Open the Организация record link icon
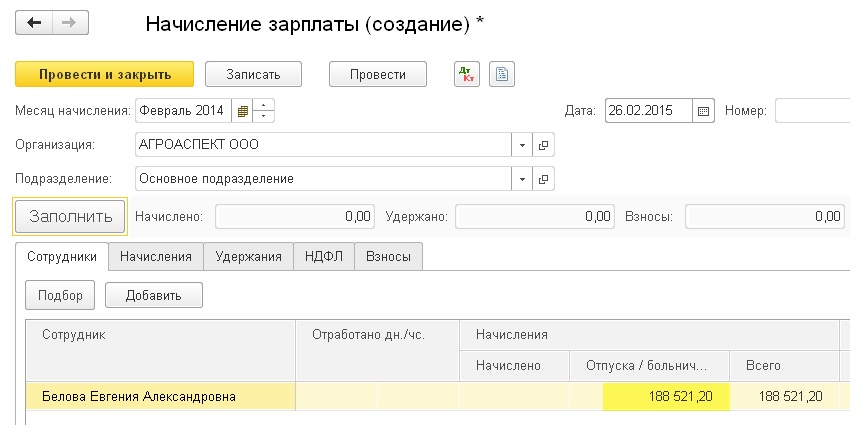 point(543,145)
